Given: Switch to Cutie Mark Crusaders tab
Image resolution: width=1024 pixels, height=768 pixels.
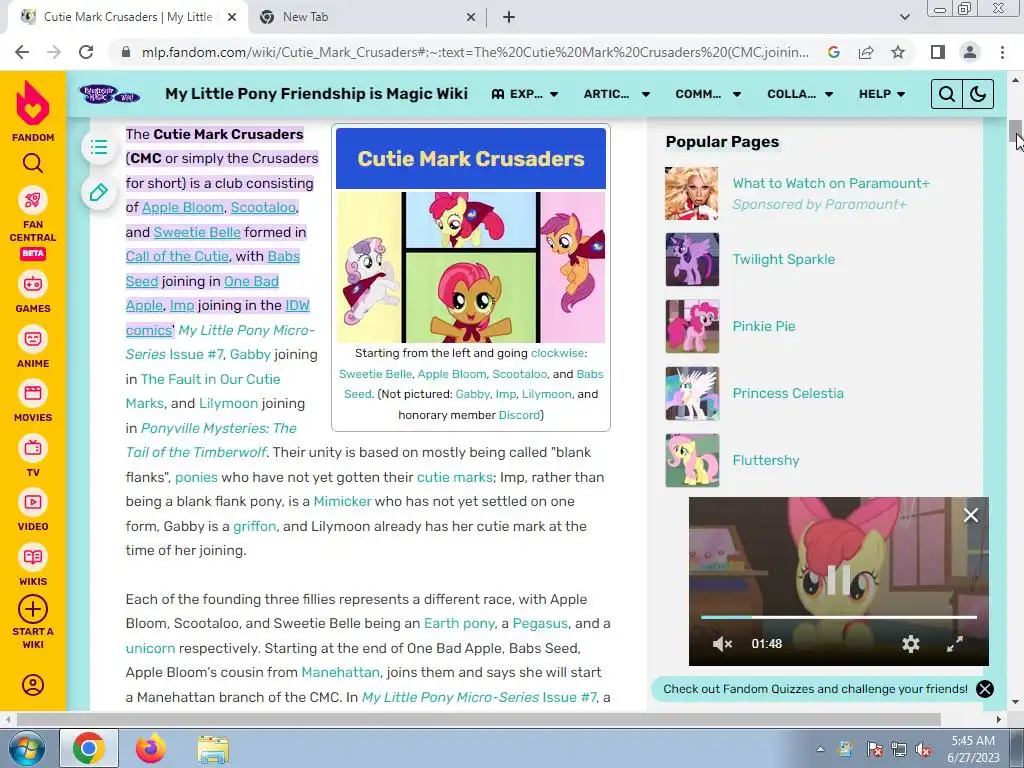Looking at the screenshot, I should pos(128,17).
